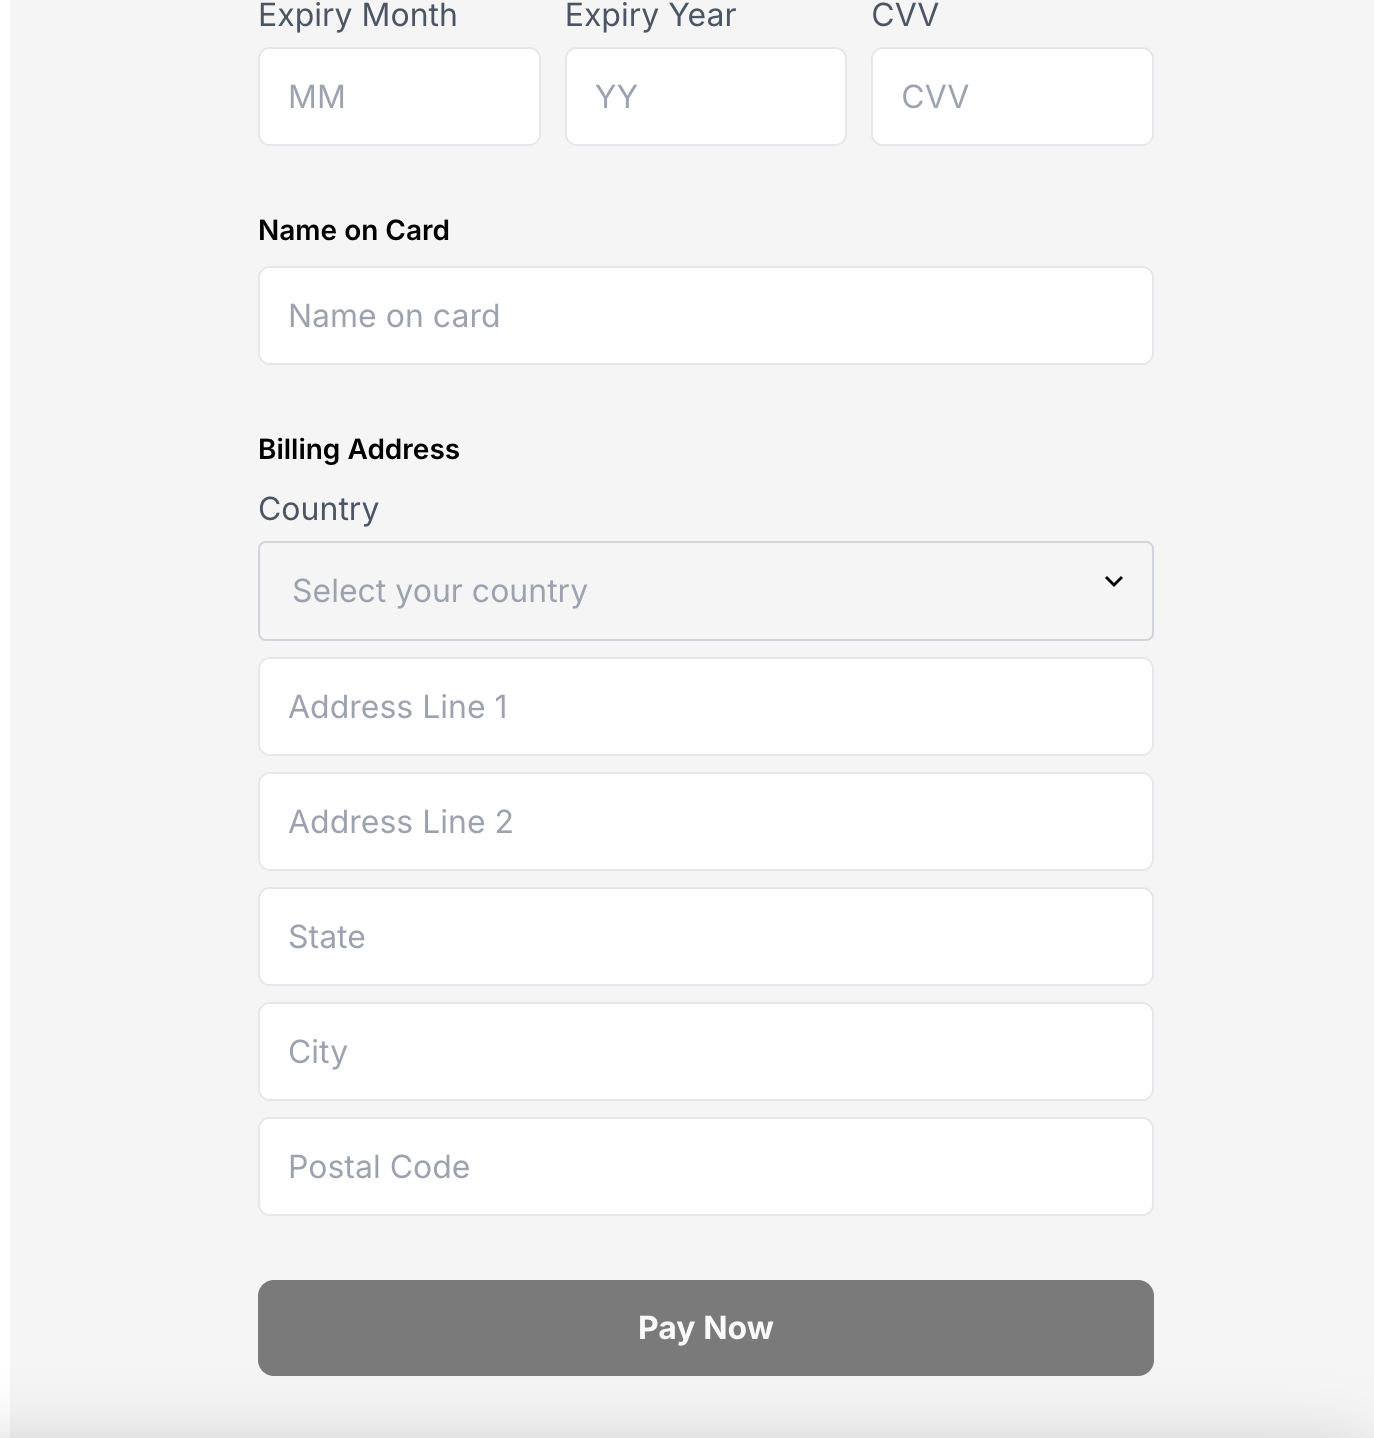Screen dimensions: 1374x1438
Task: Select the State input field
Action: [705, 937]
